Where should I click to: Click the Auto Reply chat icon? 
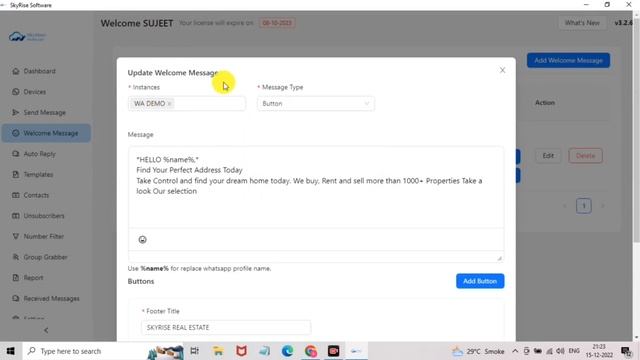click(x=16, y=154)
